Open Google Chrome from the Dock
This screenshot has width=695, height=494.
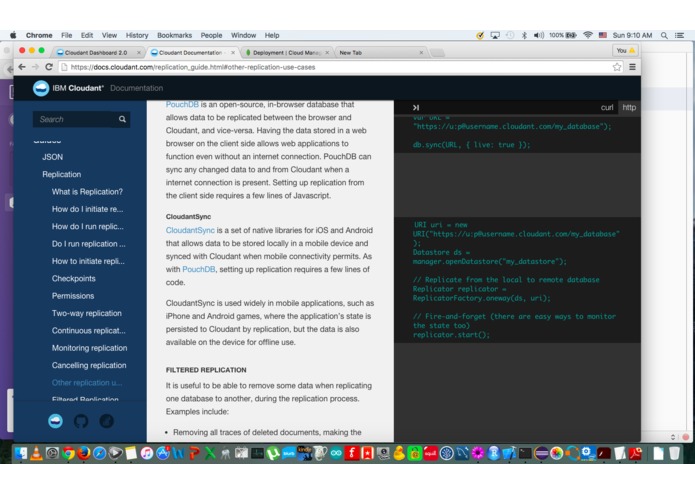(68, 453)
